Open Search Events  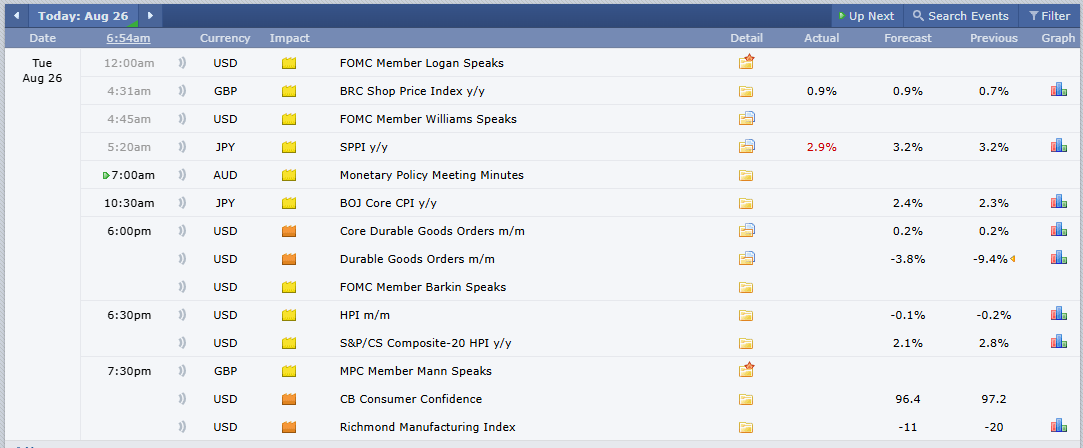click(963, 16)
